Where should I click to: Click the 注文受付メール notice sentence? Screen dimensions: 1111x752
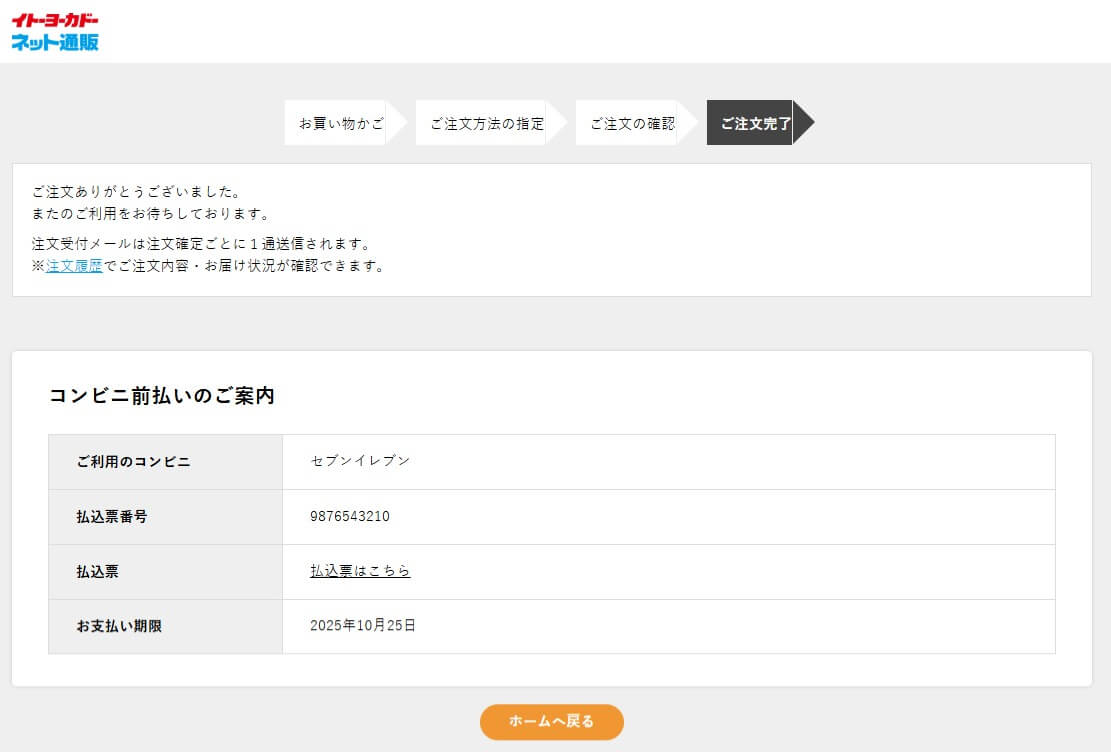201,244
